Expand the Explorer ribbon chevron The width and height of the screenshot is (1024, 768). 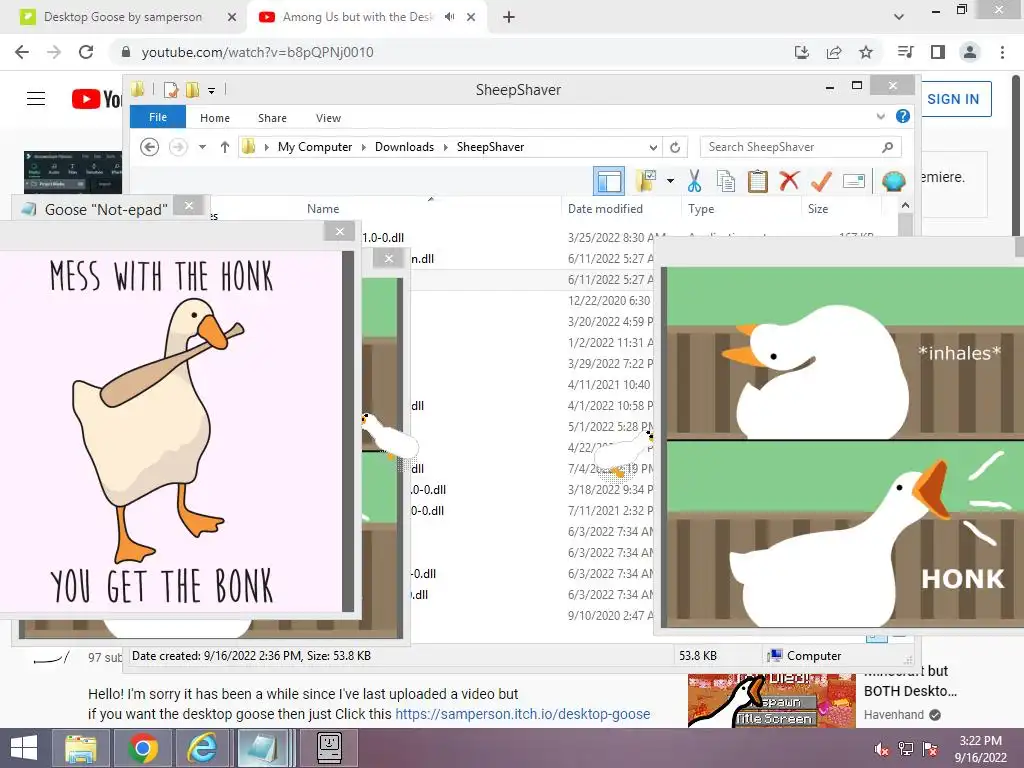[x=880, y=116]
